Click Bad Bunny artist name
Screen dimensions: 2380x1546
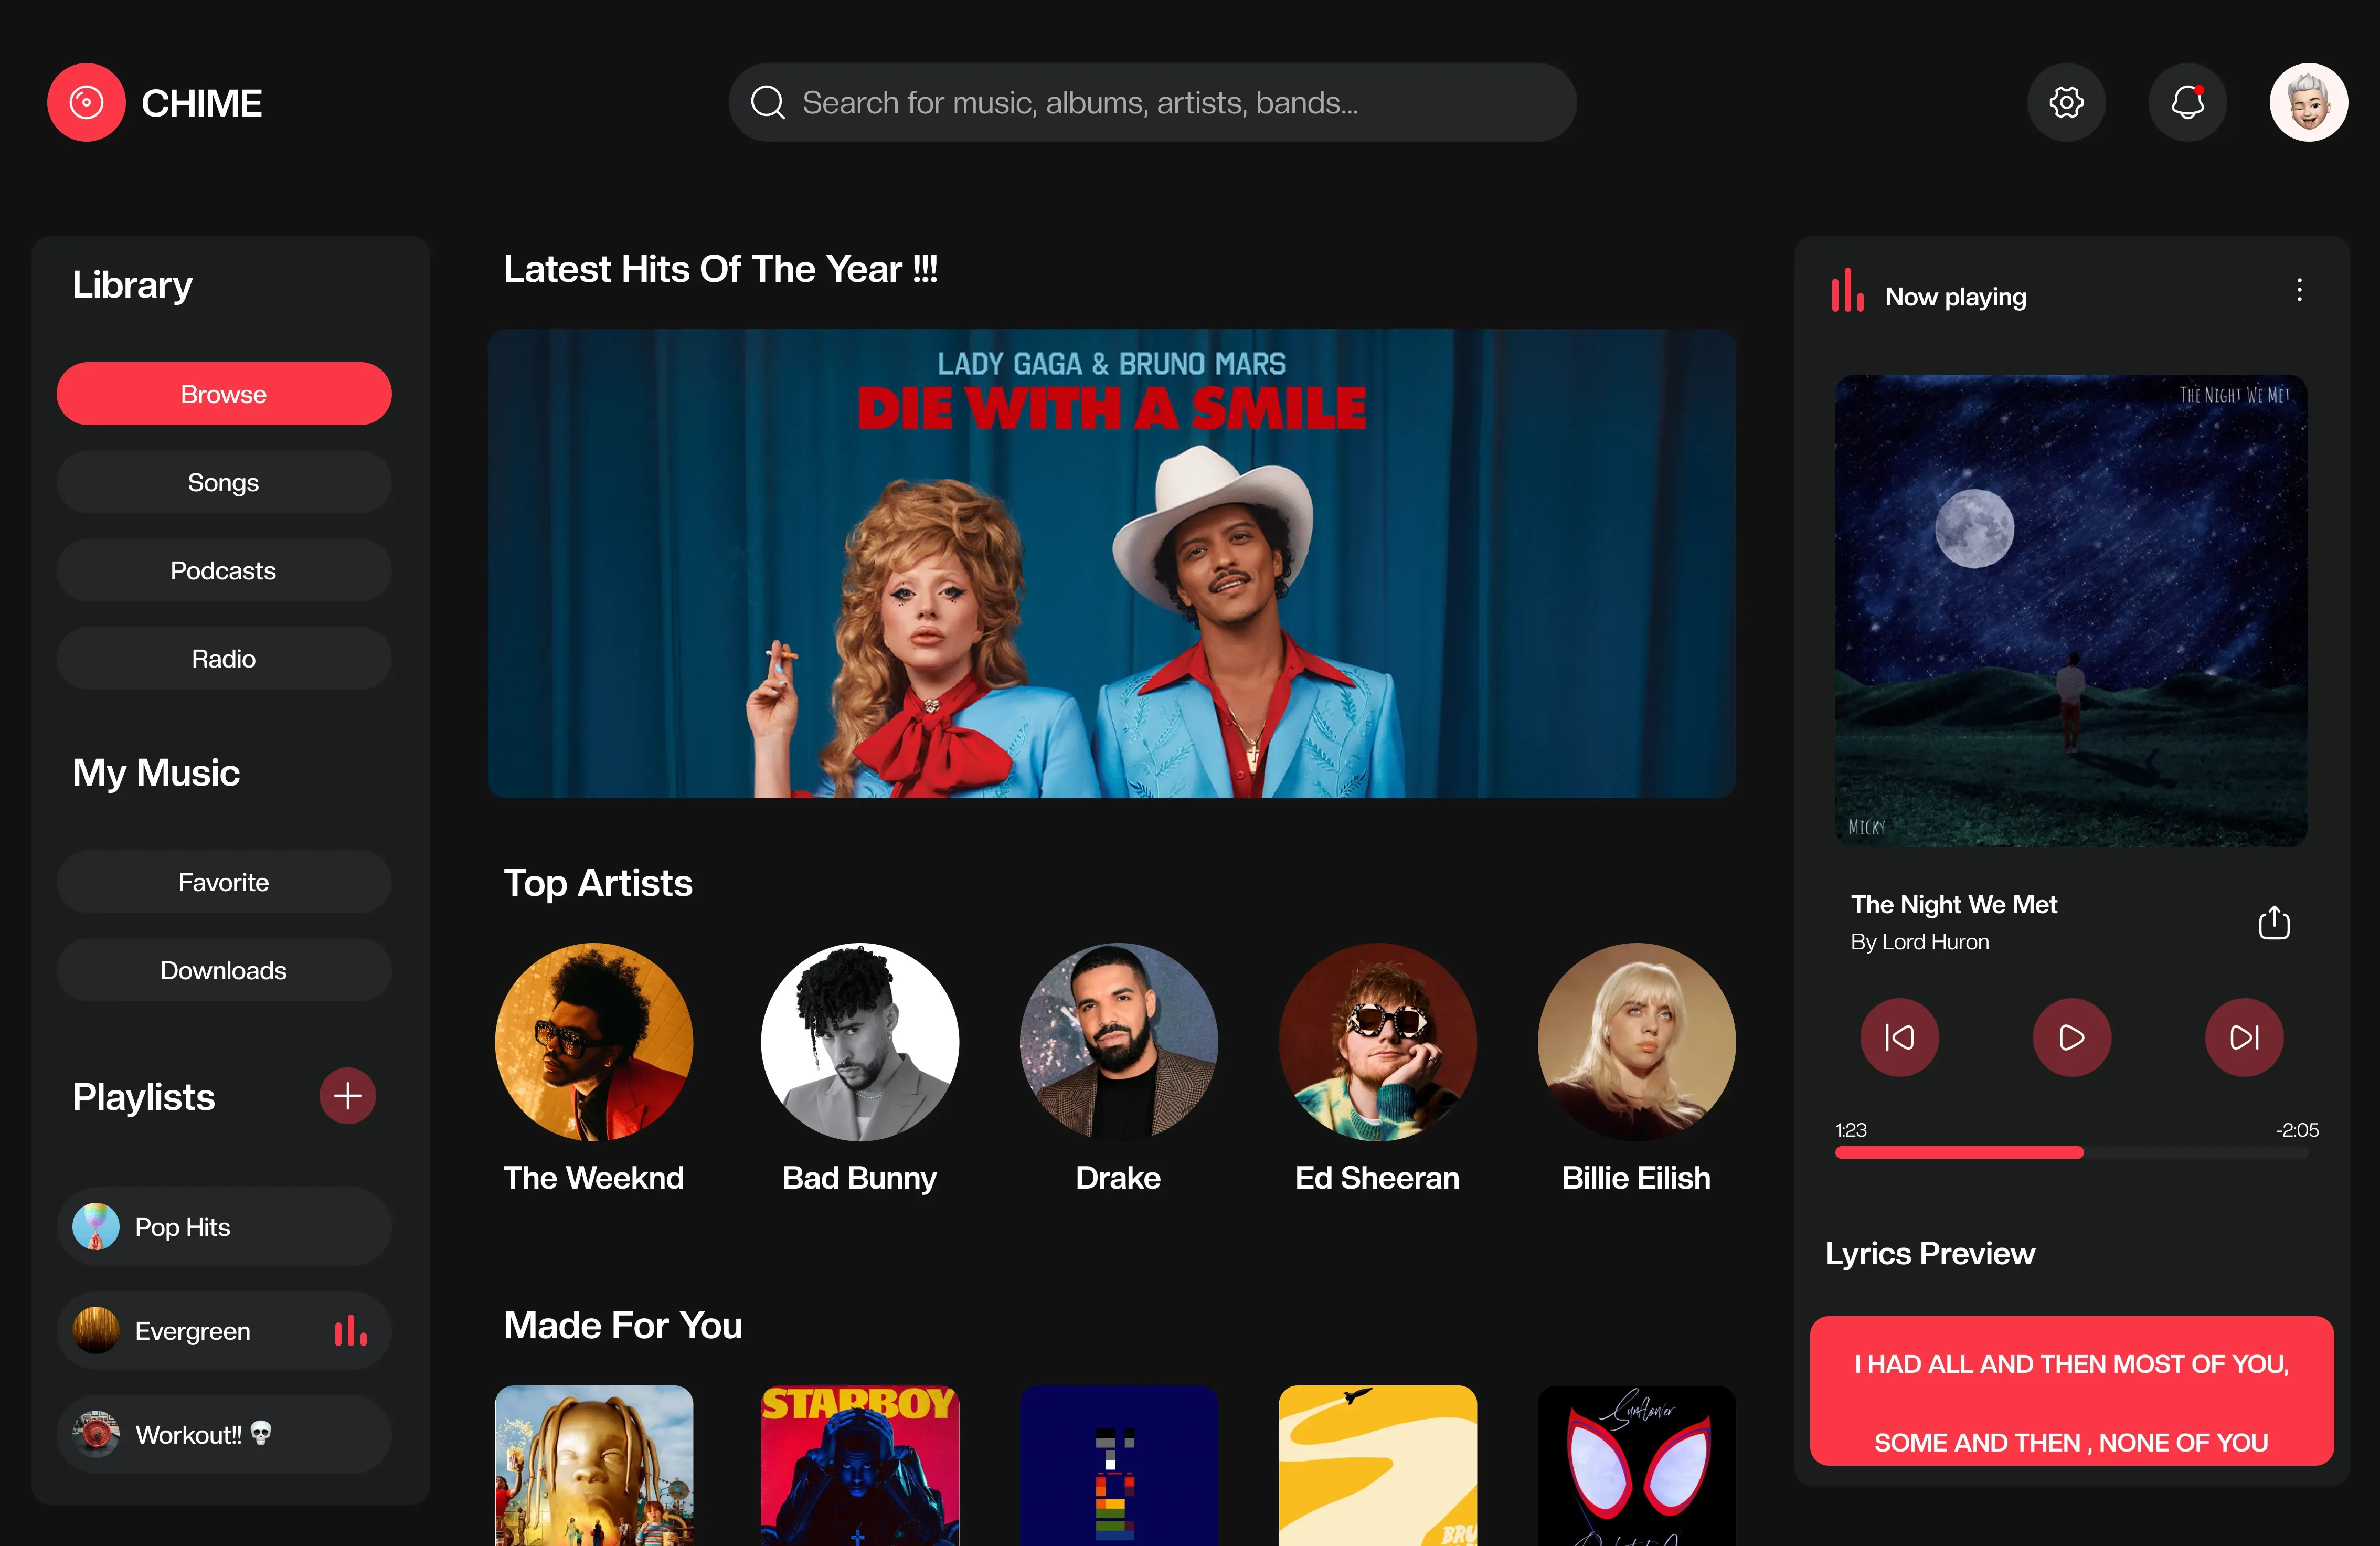[859, 1178]
